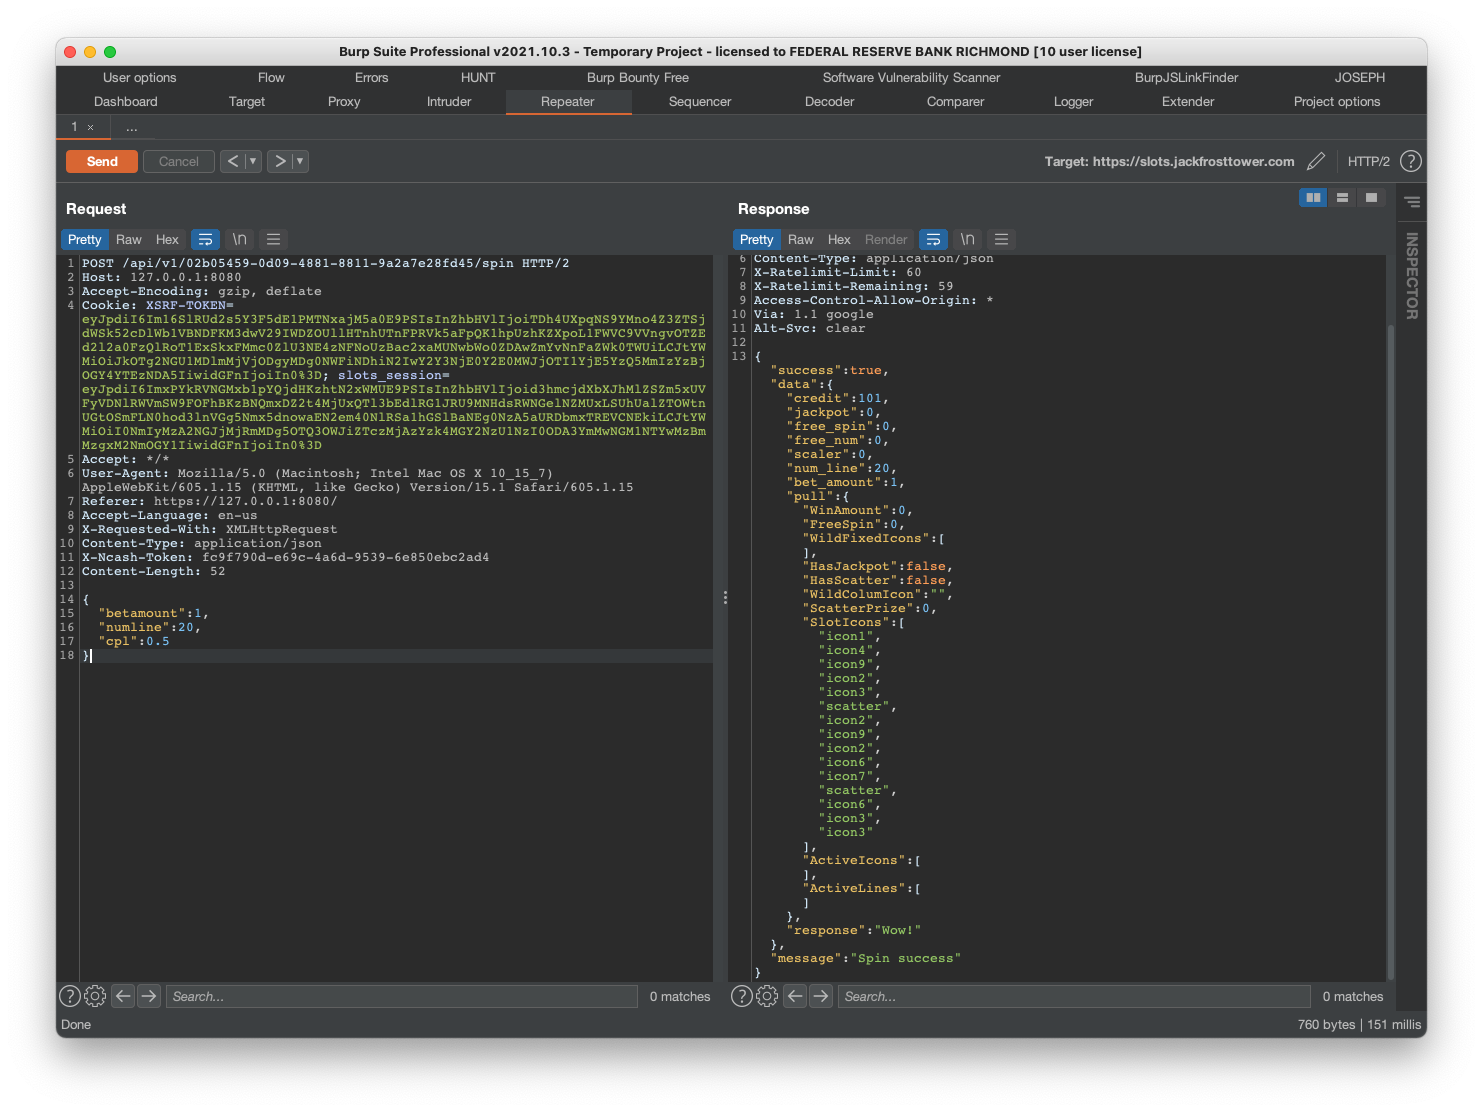The height and width of the screenshot is (1112, 1483).
Task: Open Request search help icon
Action: (70, 996)
